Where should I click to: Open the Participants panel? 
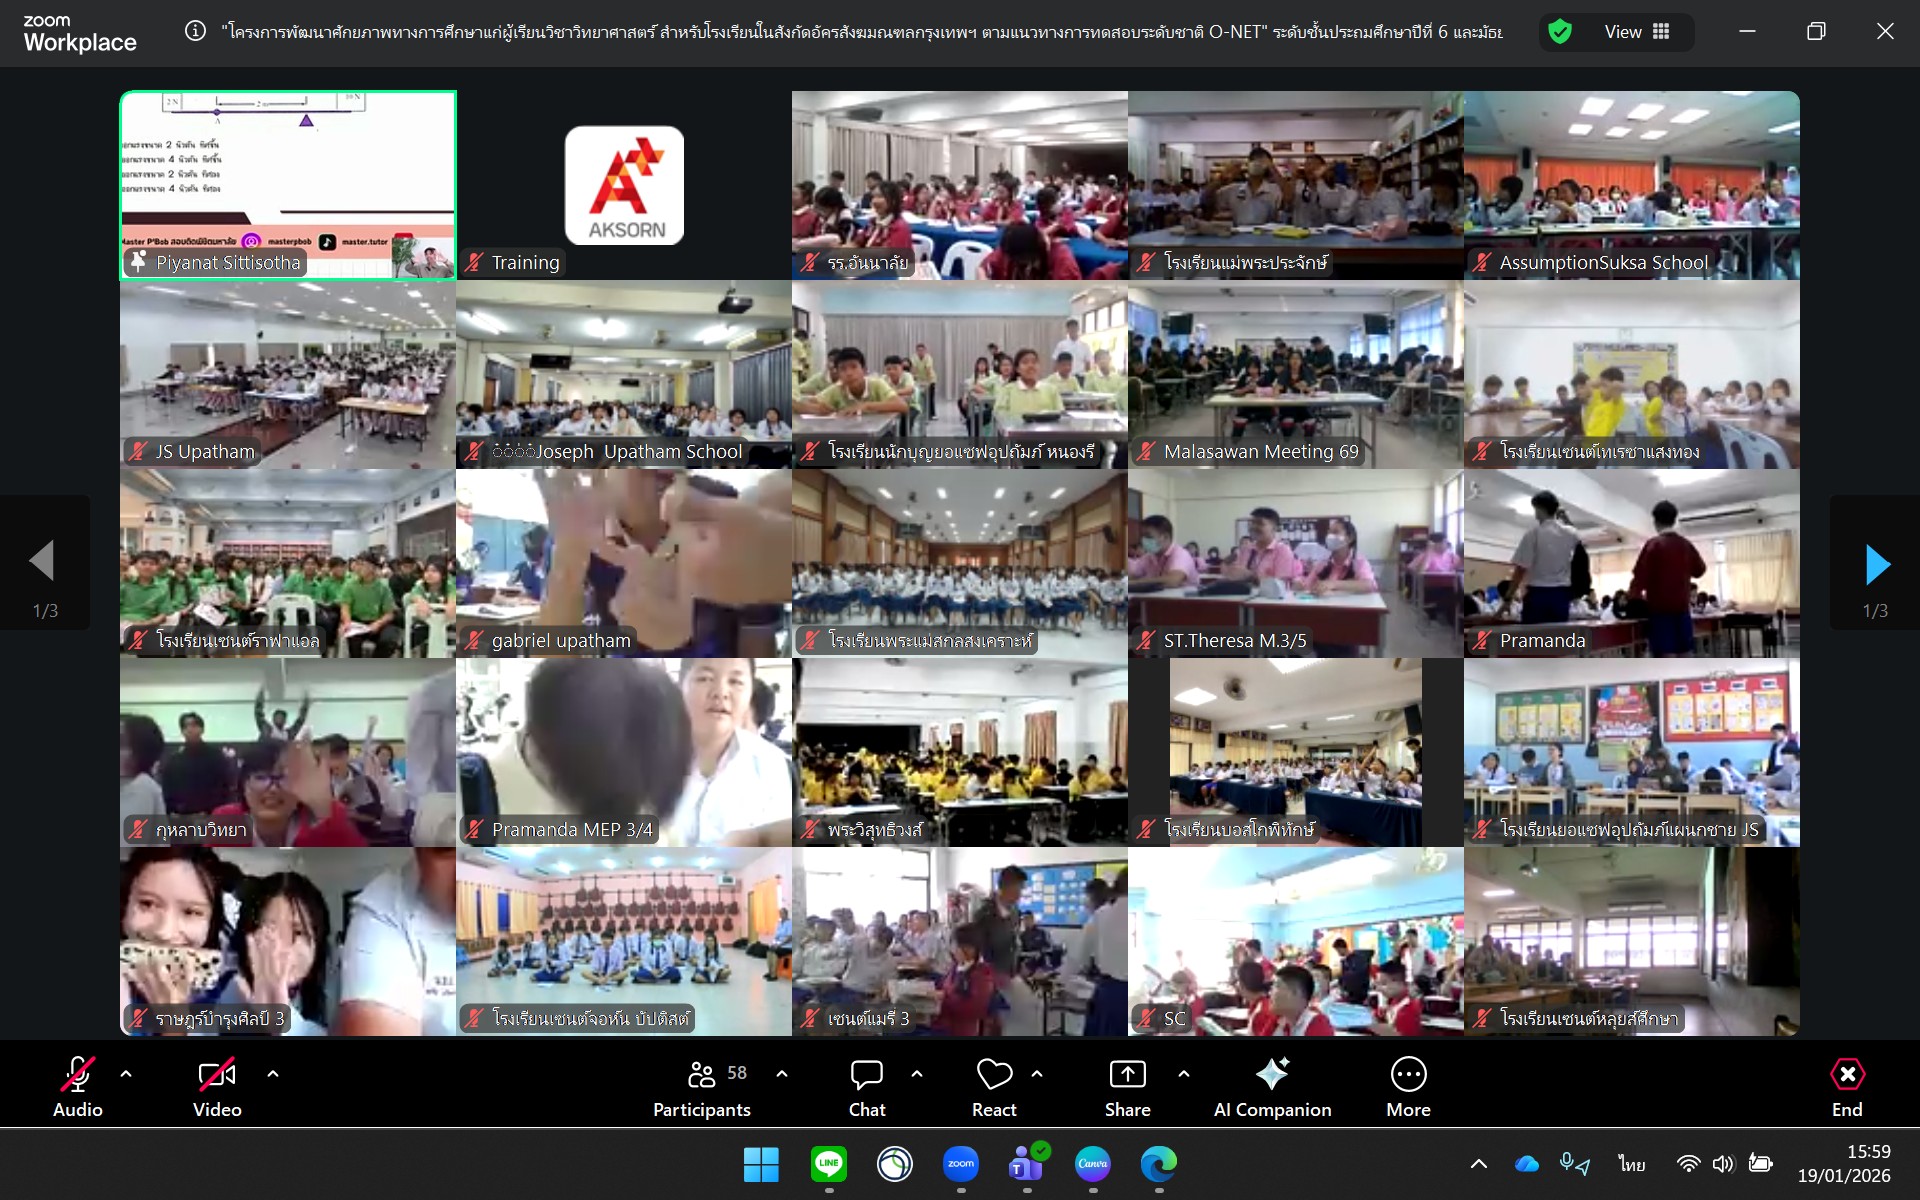[702, 1087]
